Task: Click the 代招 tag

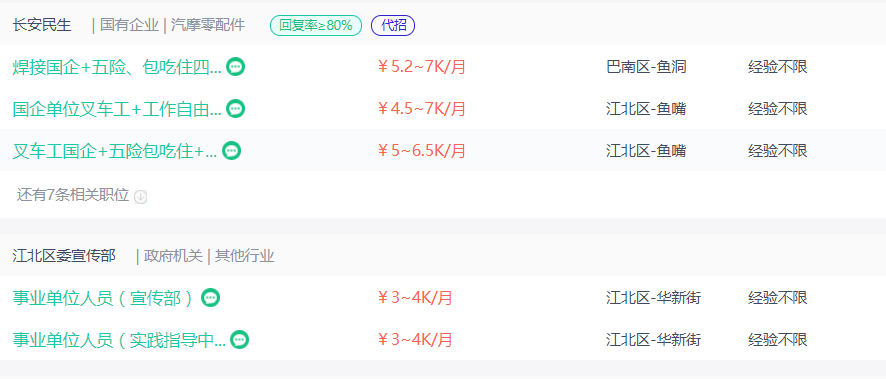Action: [x=393, y=25]
